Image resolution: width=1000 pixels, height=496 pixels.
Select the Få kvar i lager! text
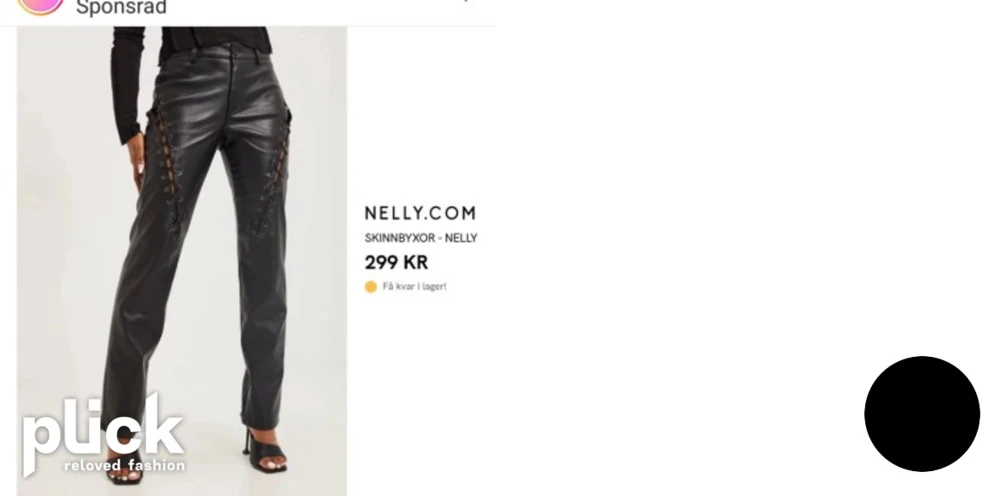[415, 287]
